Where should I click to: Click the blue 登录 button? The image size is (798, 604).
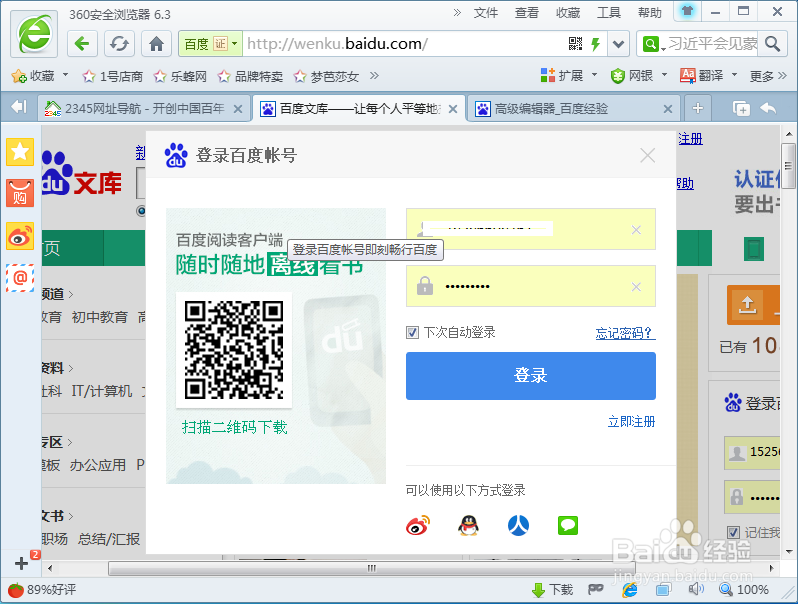(530, 376)
